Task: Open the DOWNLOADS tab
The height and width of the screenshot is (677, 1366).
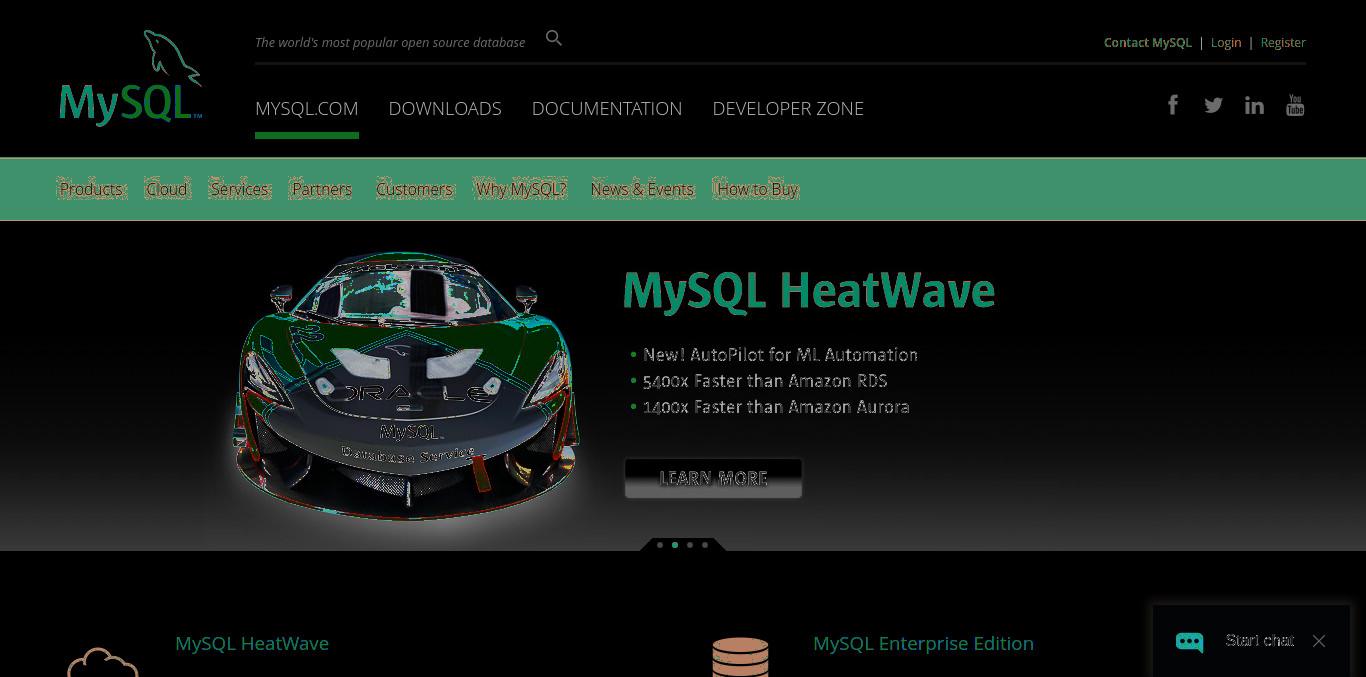Action: 445,108
